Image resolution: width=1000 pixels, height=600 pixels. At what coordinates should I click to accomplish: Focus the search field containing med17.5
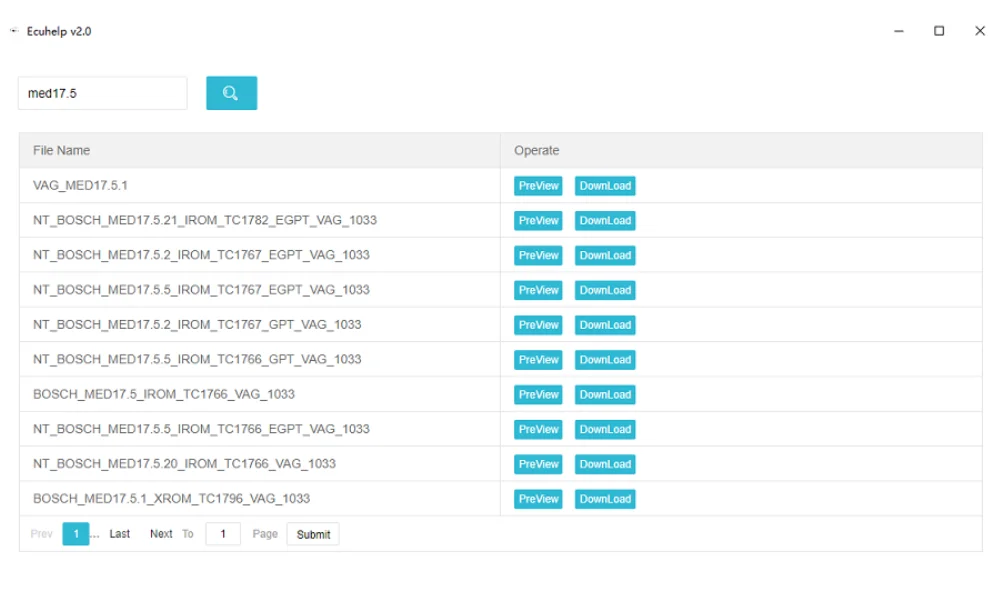pos(103,93)
